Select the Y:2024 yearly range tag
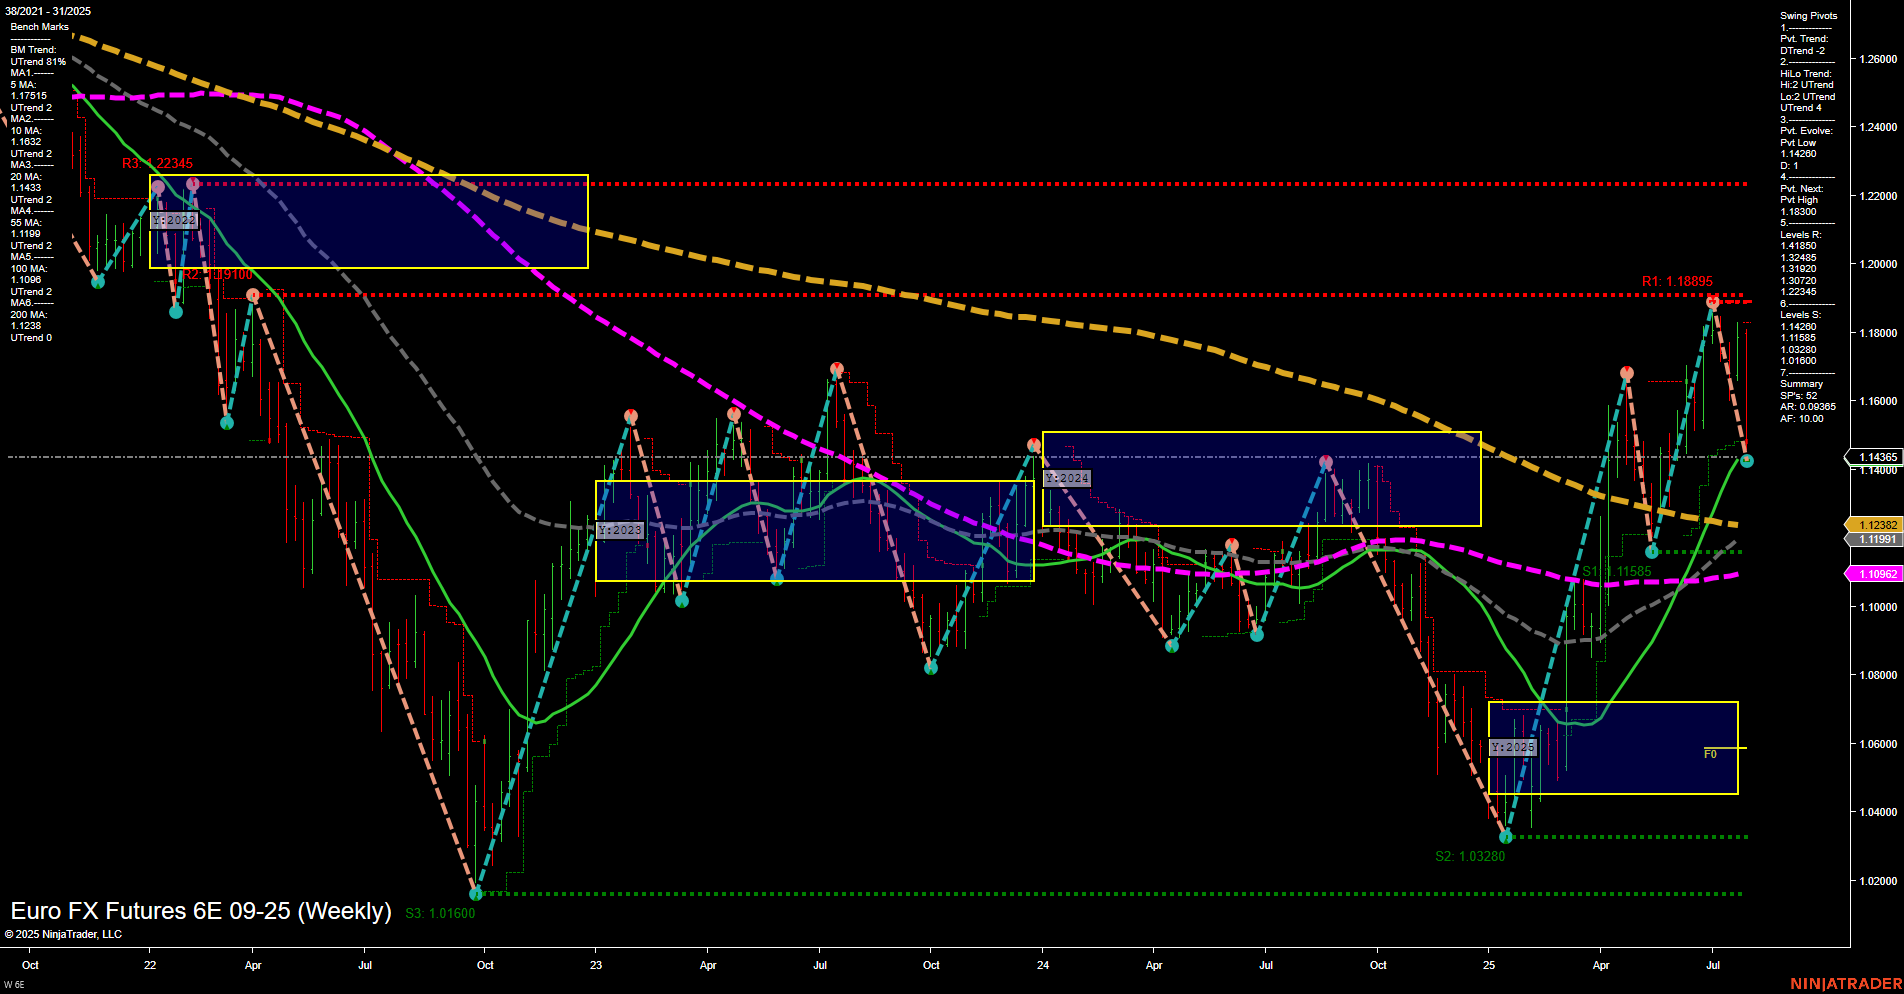Image resolution: width=1904 pixels, height=994 pixels. click(1067, 478)
